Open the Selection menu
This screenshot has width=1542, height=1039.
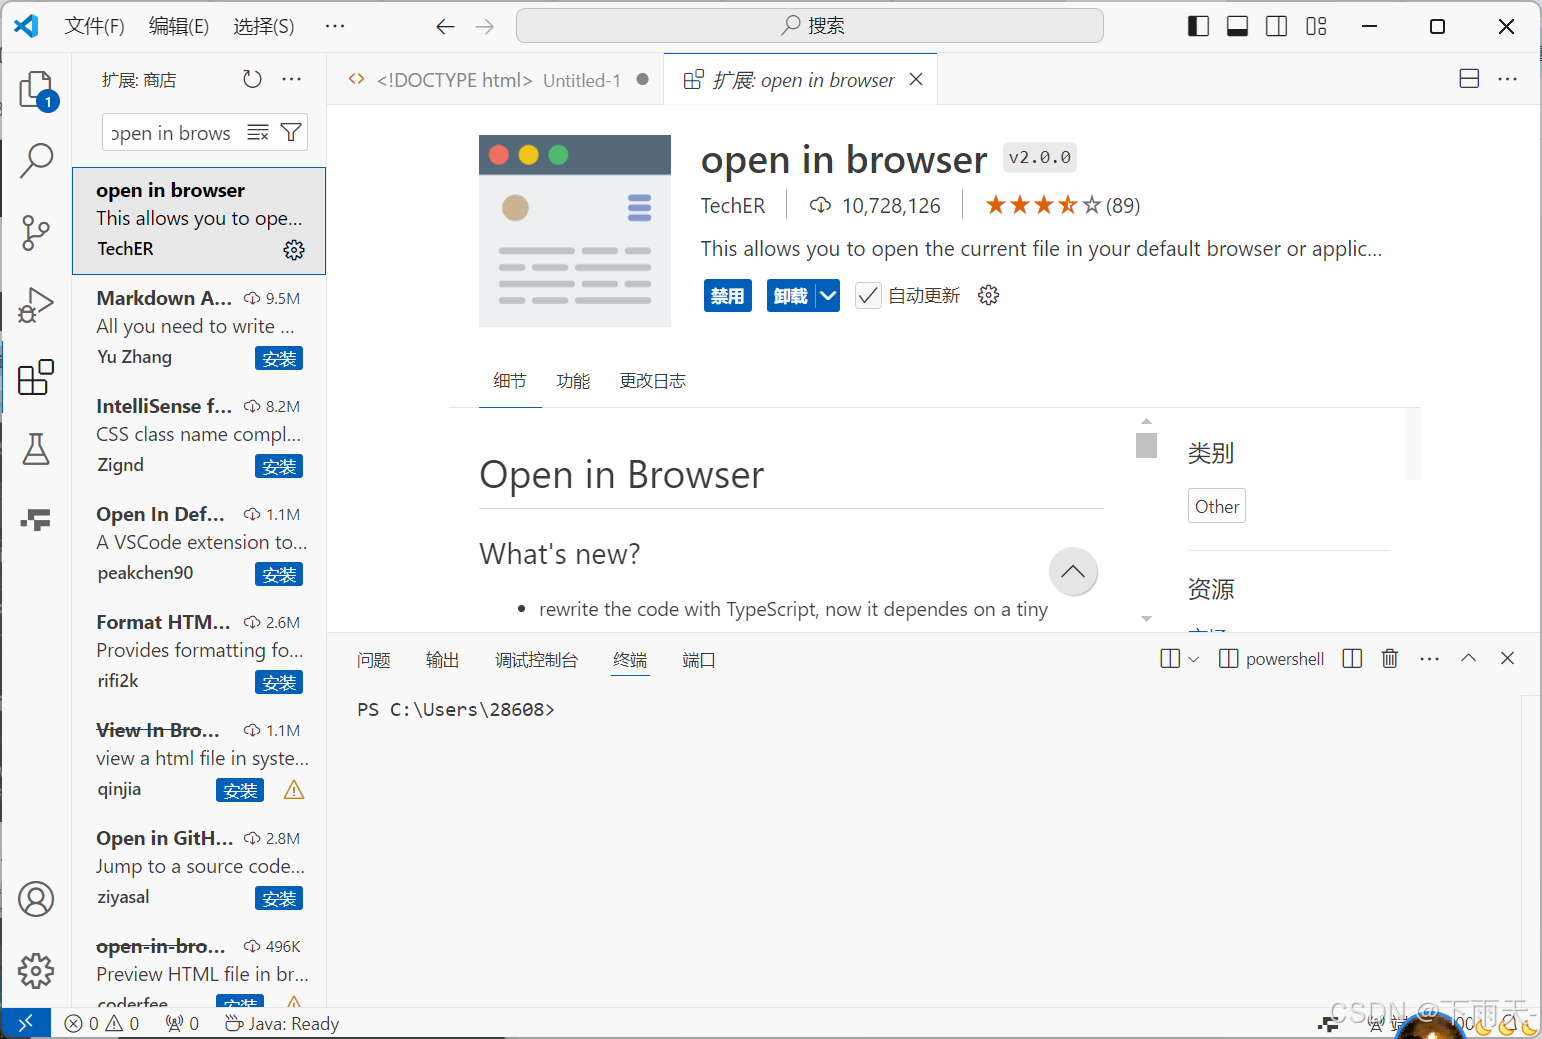(264, 26)
